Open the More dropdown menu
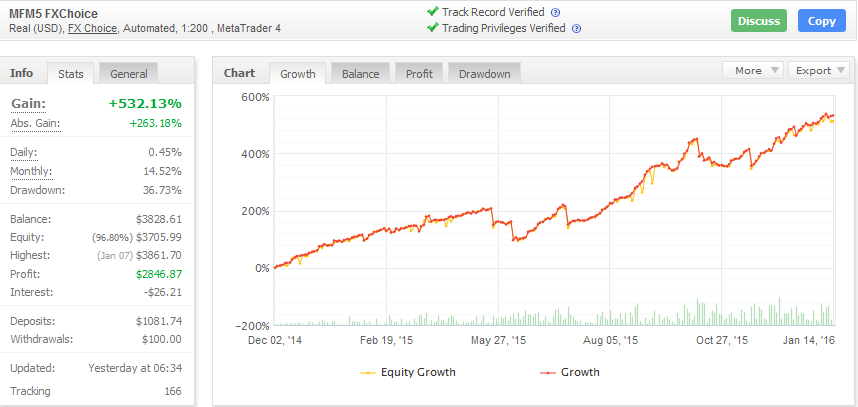The width and height of the screenshot is (858, 407). pyautogui.click(x=753, y=70)
